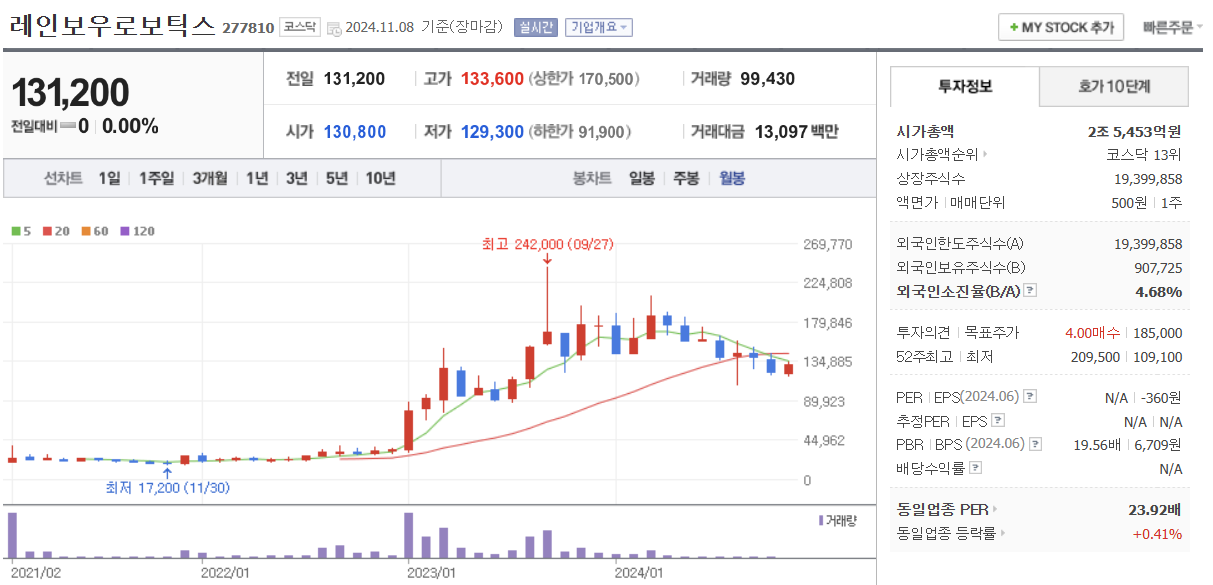Click the 2022/01 date label on the chart axis

pos(225,573)
